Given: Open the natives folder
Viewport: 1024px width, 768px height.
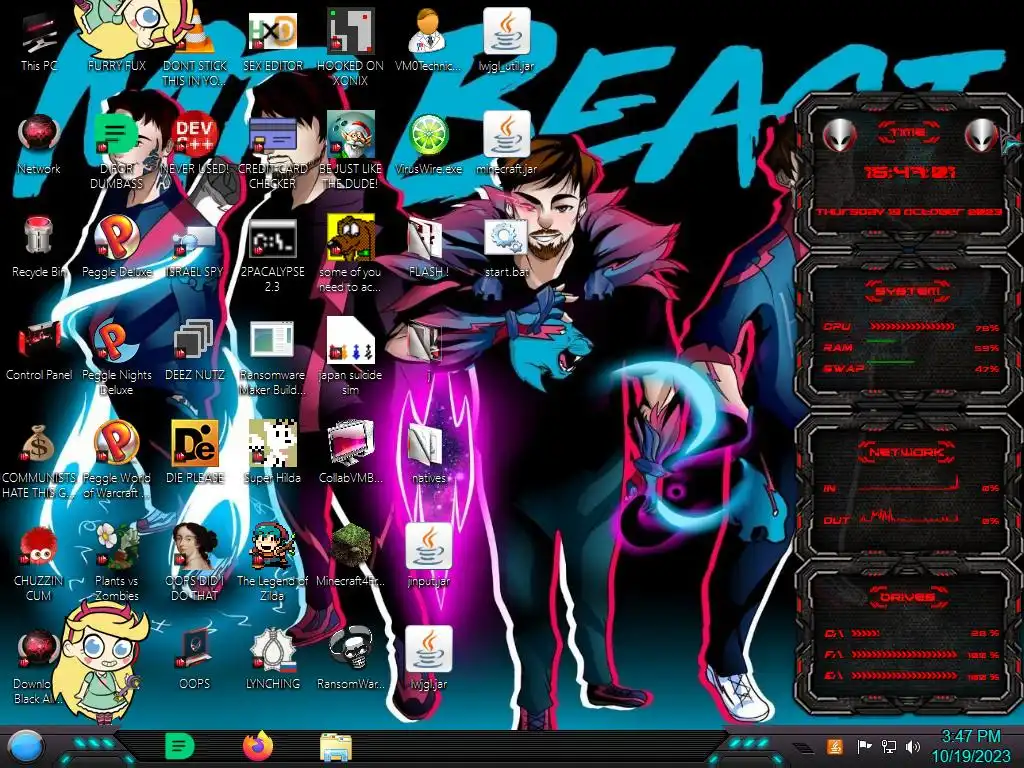Looking at the screenshot, I should point(428,444).
